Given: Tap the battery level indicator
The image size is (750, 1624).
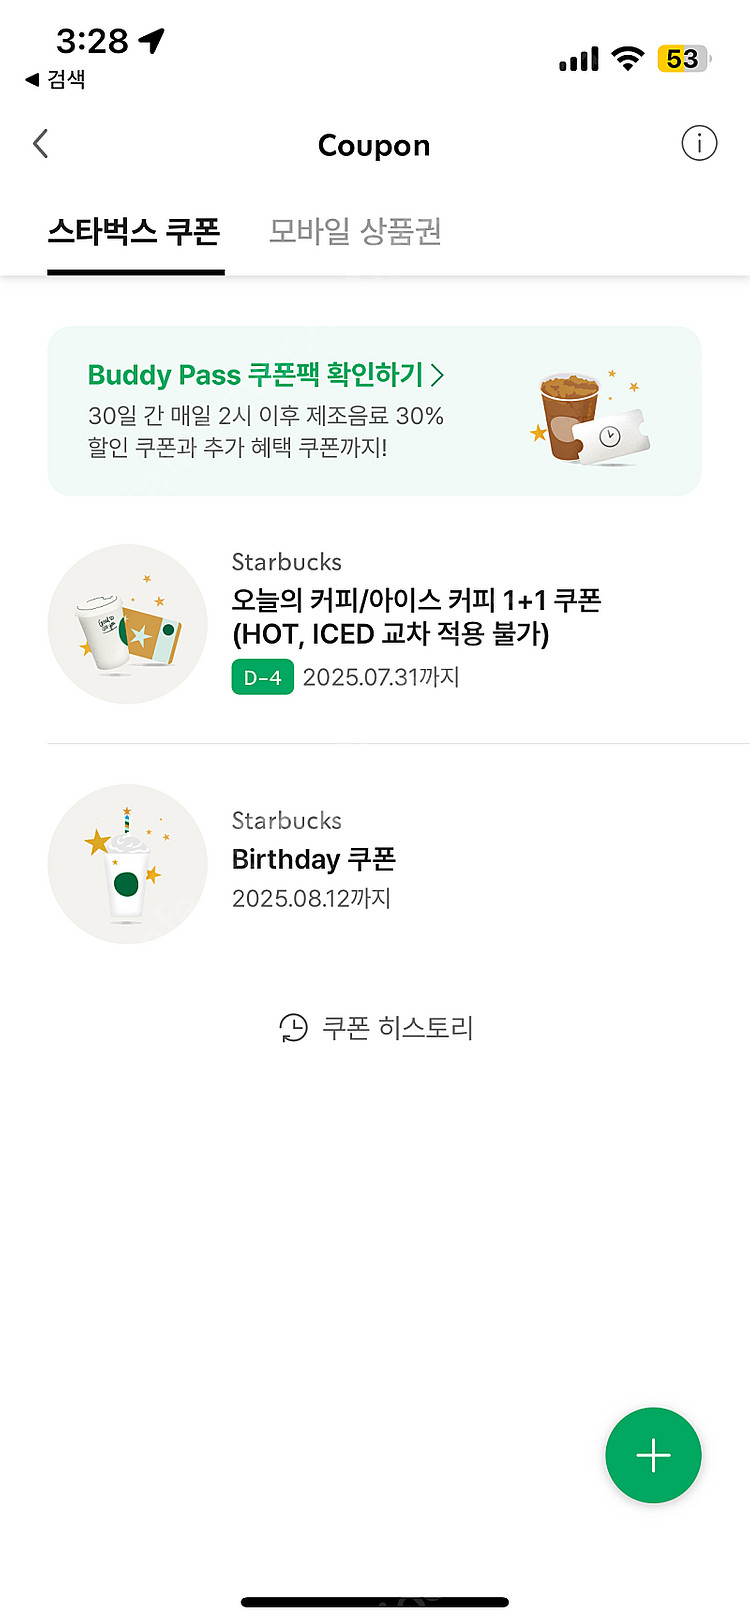Looking at the screenshot, I should (x=683, y=59).
